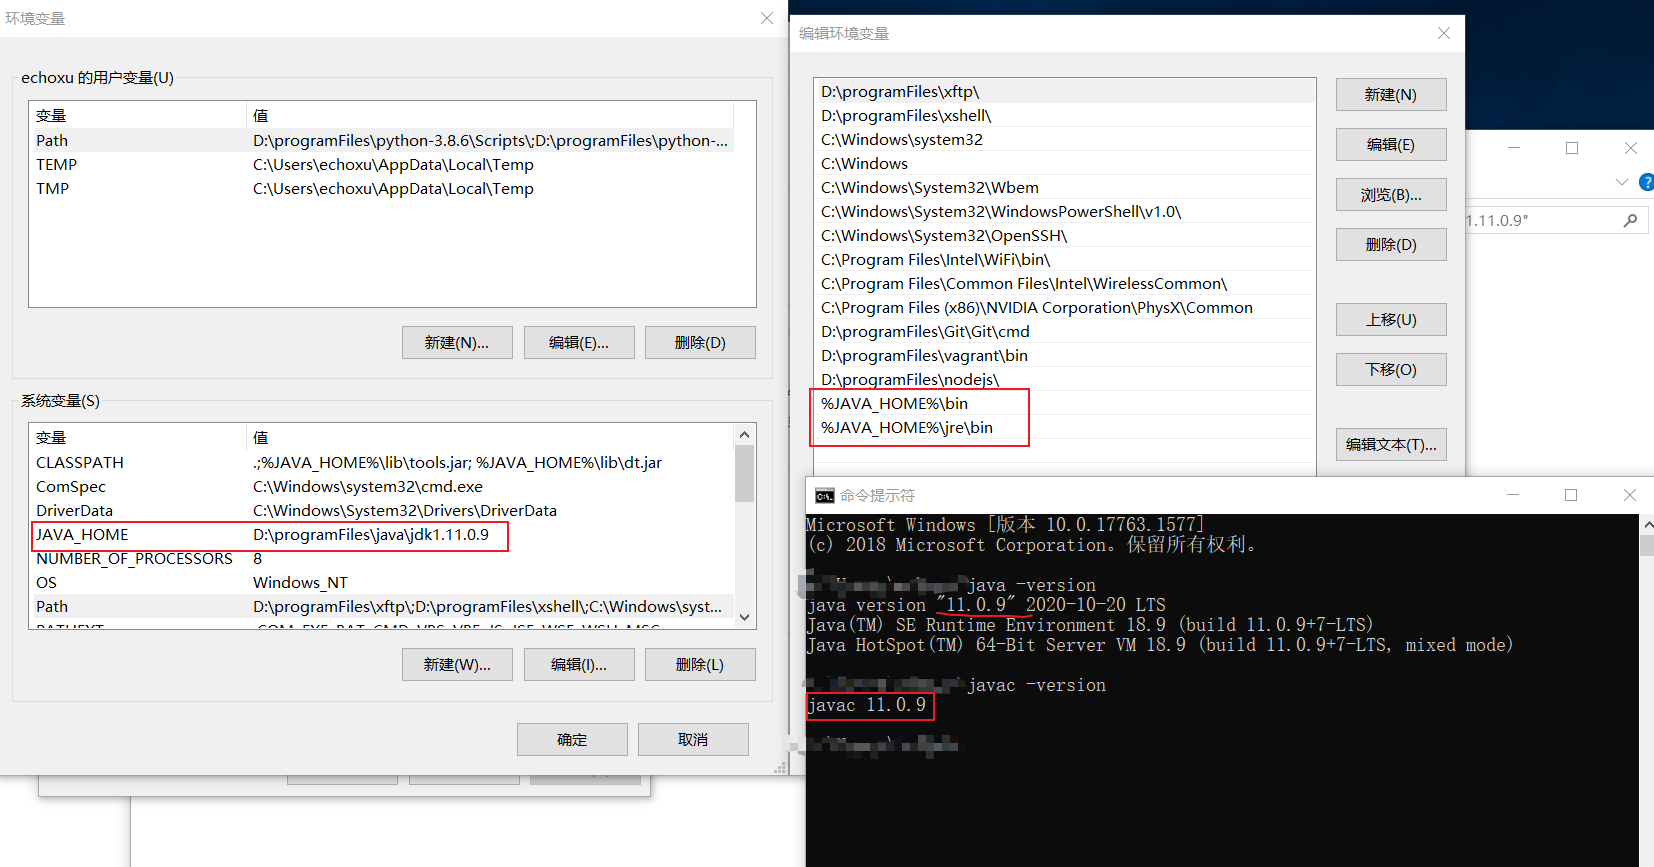The width and height of the screenshot is (1654, 867).
Task: Maximize the Command Prompt window
Action: [x=1571, y=495]
